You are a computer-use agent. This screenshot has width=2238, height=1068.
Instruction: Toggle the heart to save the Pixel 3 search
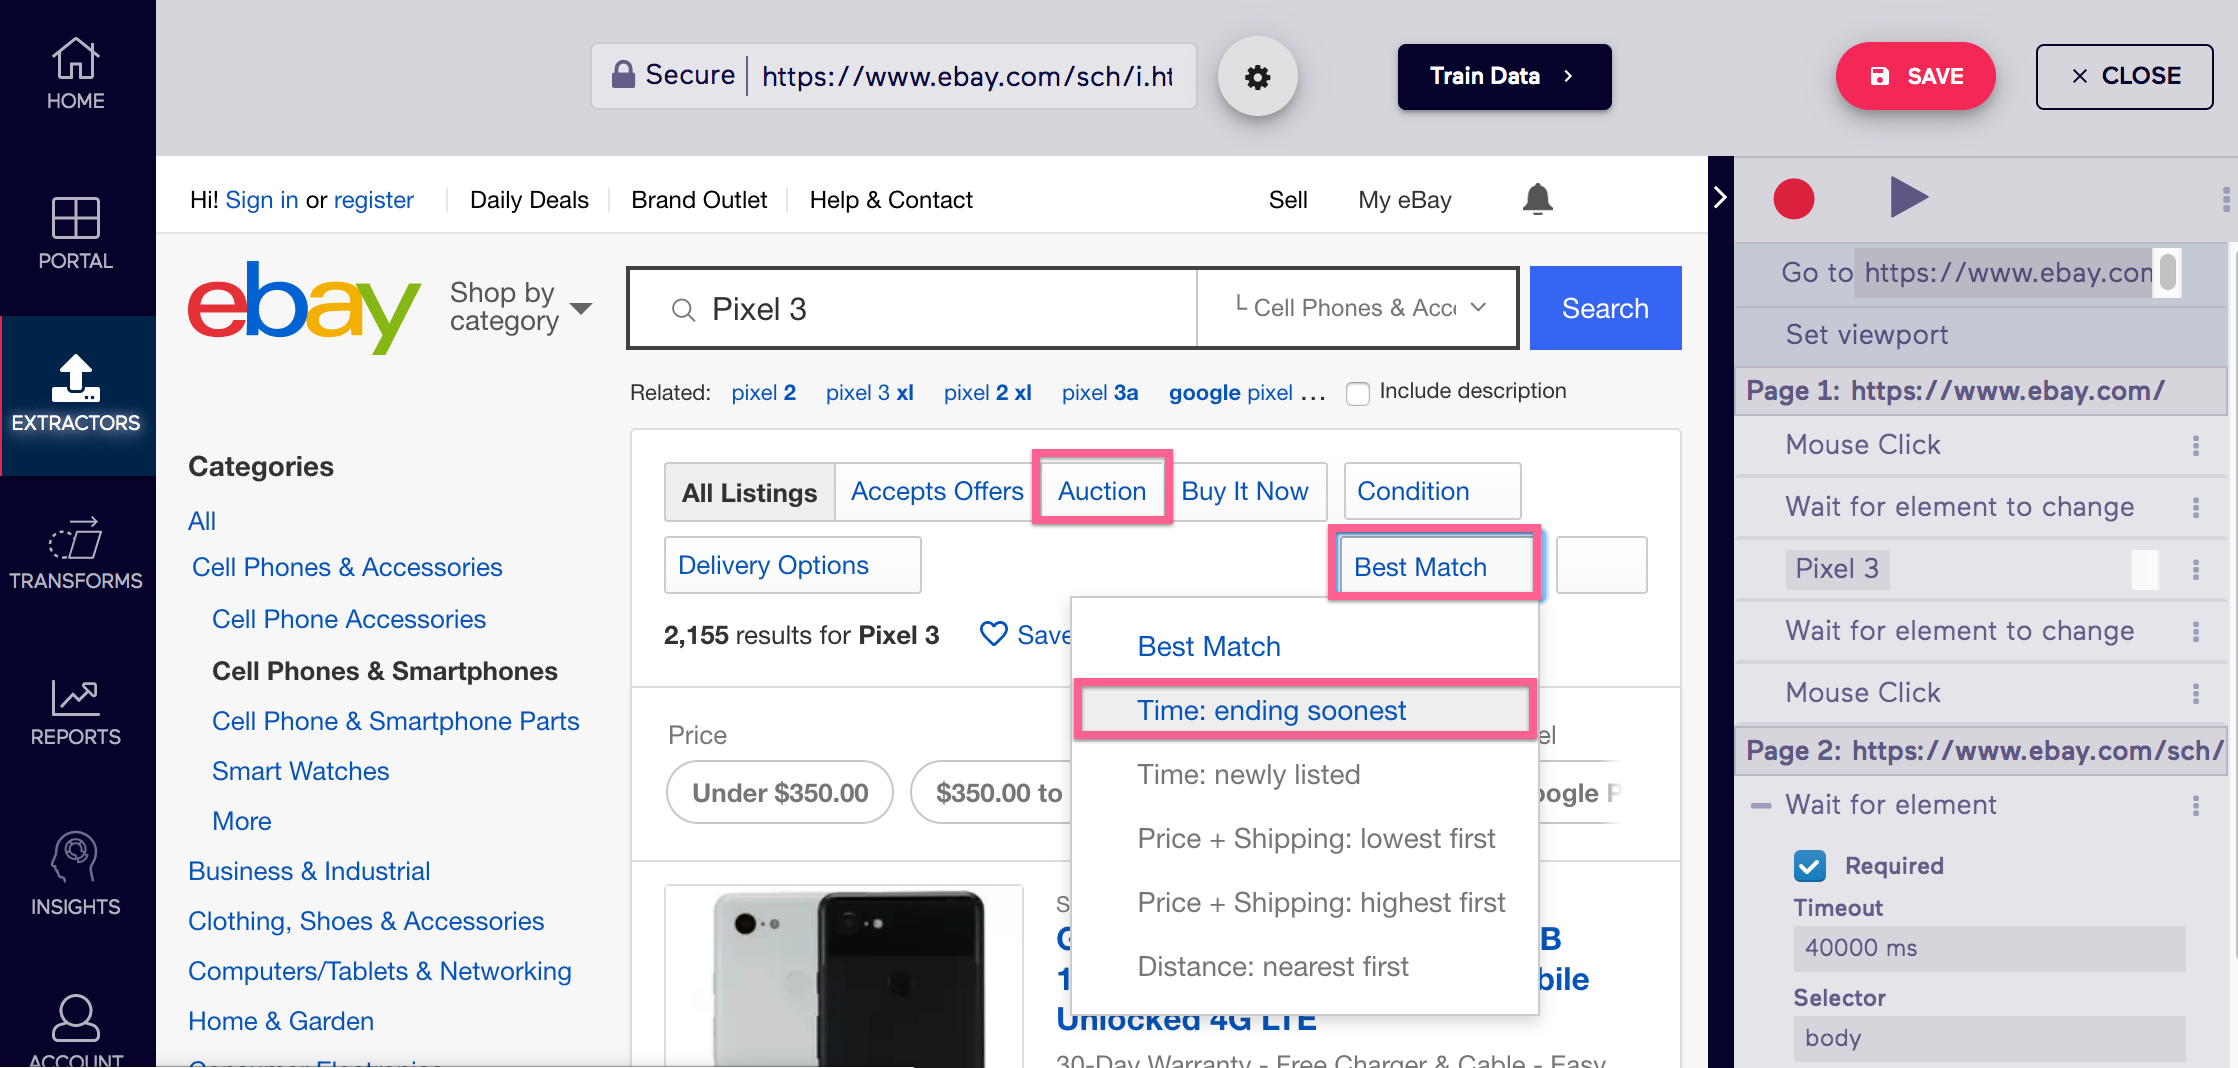(993, 634)
